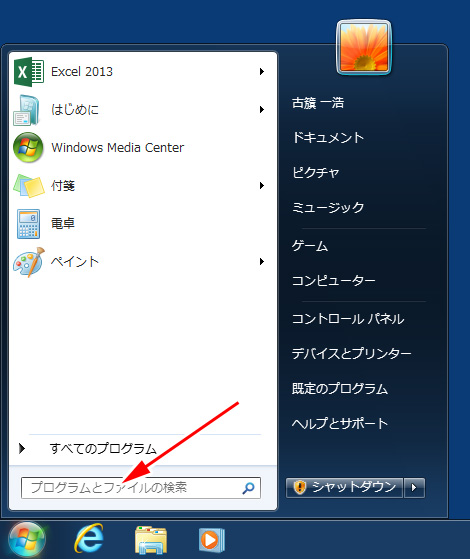Expand the ペイント jump list arrow

(262, 262)
